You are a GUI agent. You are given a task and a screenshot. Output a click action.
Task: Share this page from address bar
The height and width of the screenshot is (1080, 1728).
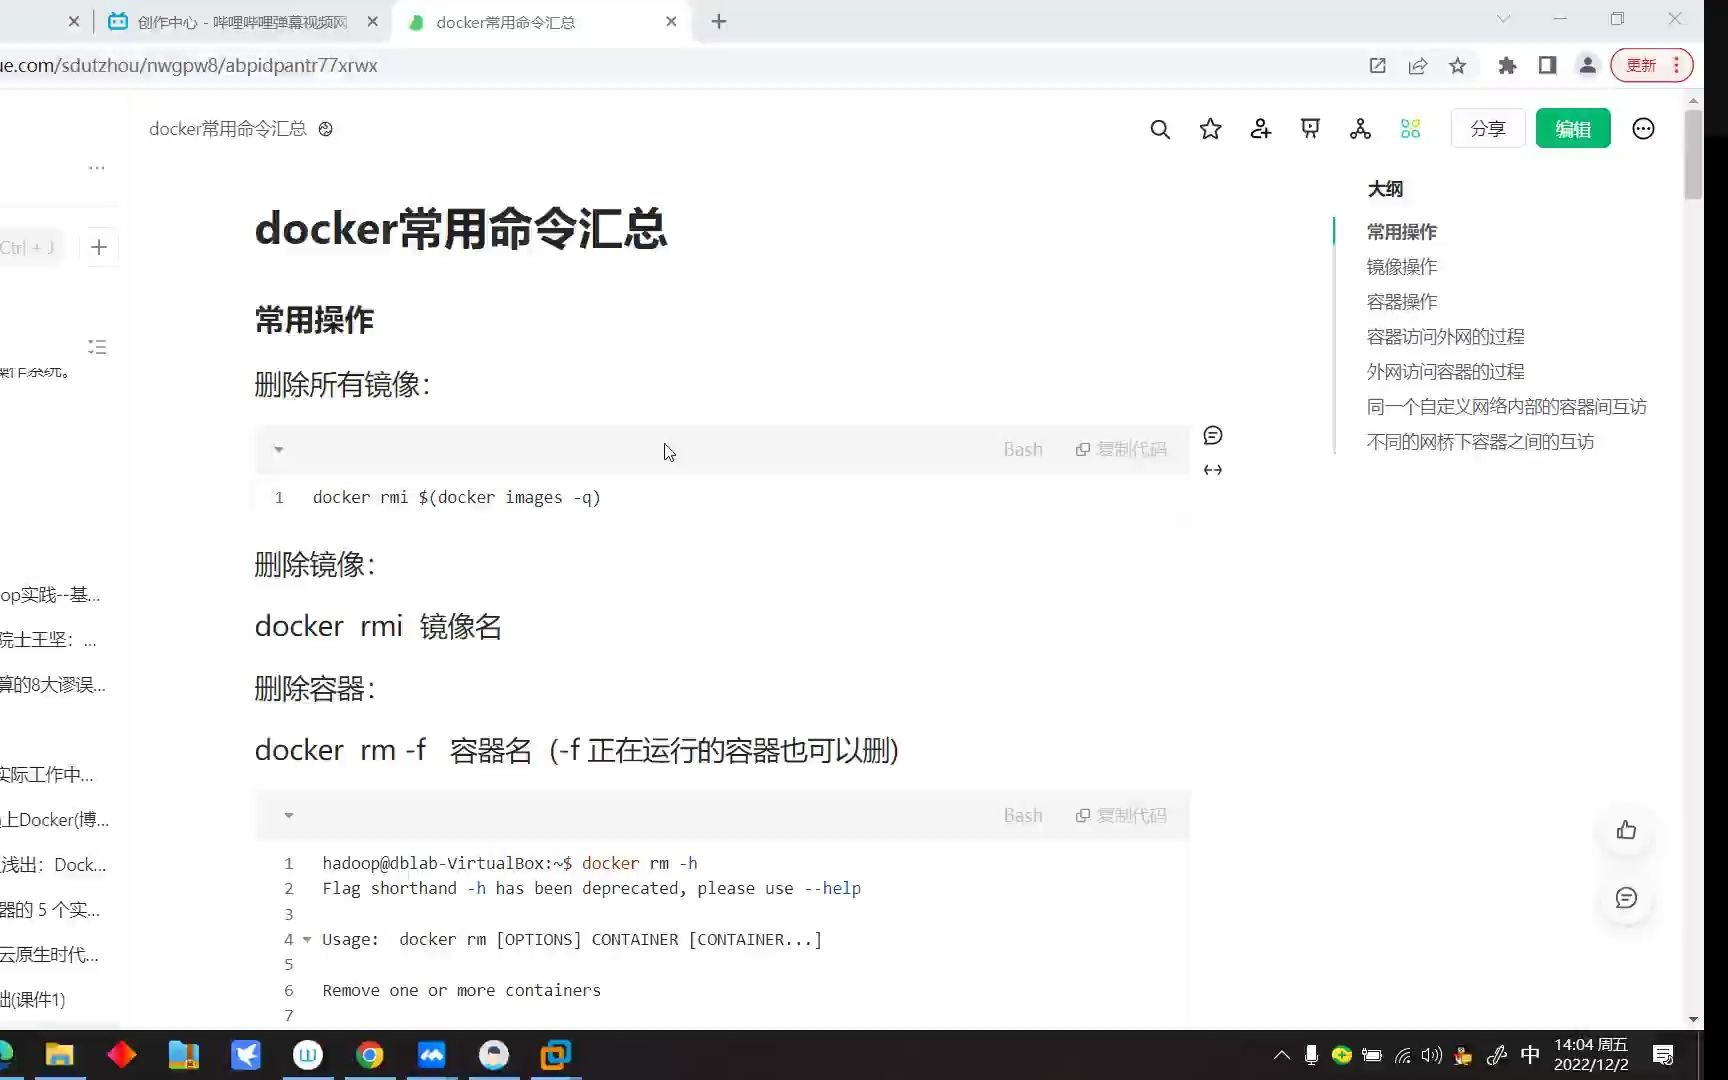(1417, 66)
